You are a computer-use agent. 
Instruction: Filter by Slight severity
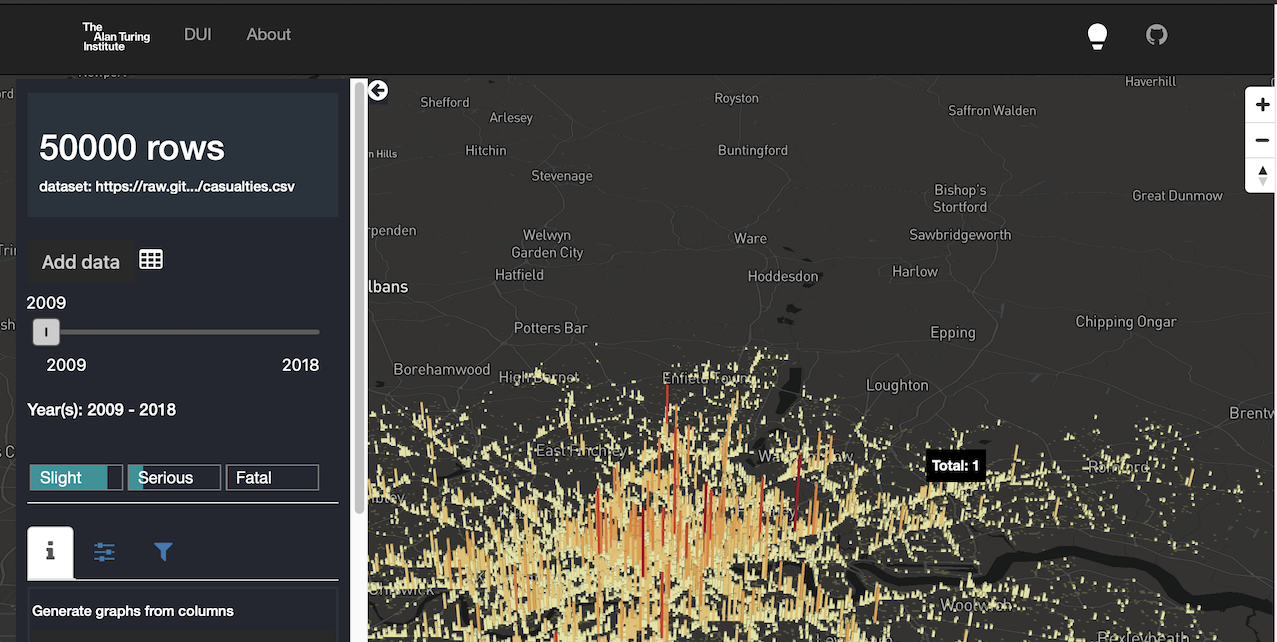tap(76, 478)
